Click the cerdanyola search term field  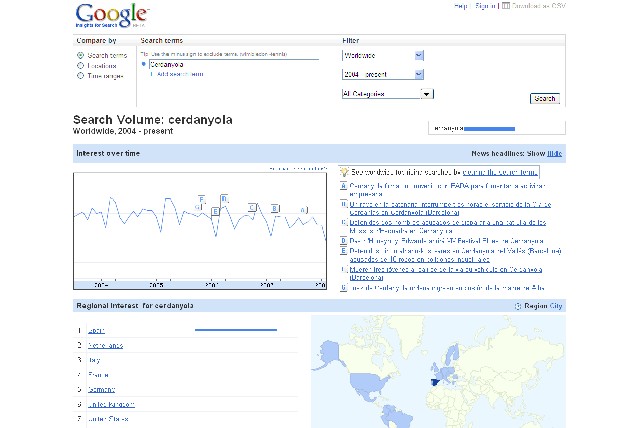pos(233,64)
